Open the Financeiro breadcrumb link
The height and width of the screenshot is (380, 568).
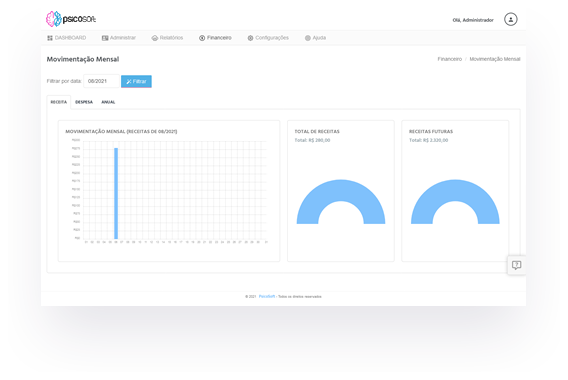click(x=450, y=59)
